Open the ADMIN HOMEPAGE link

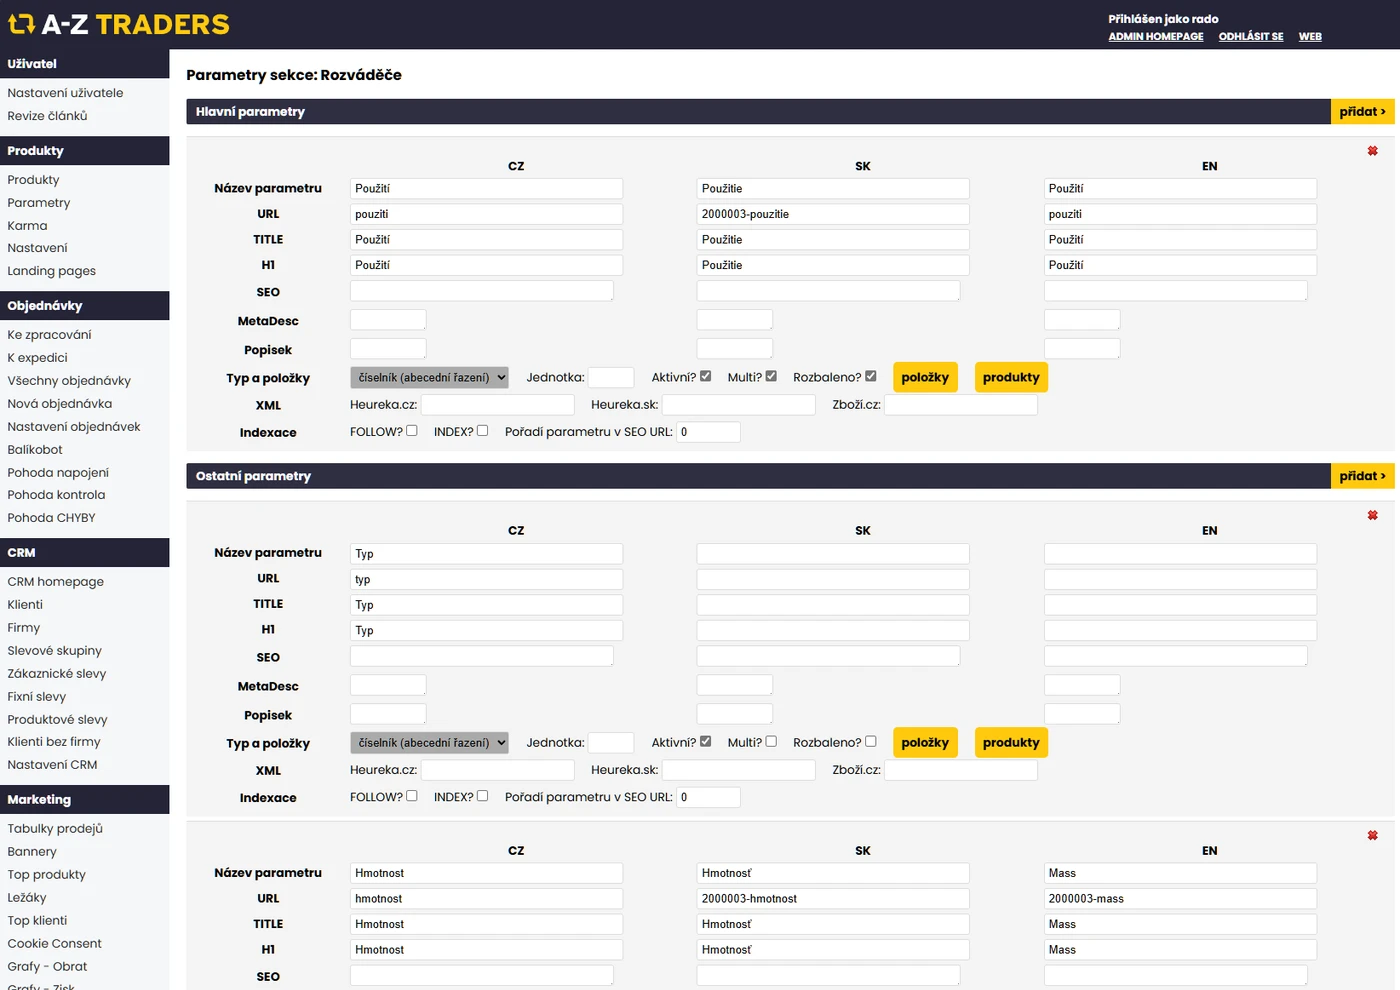tap(1155, 37)
